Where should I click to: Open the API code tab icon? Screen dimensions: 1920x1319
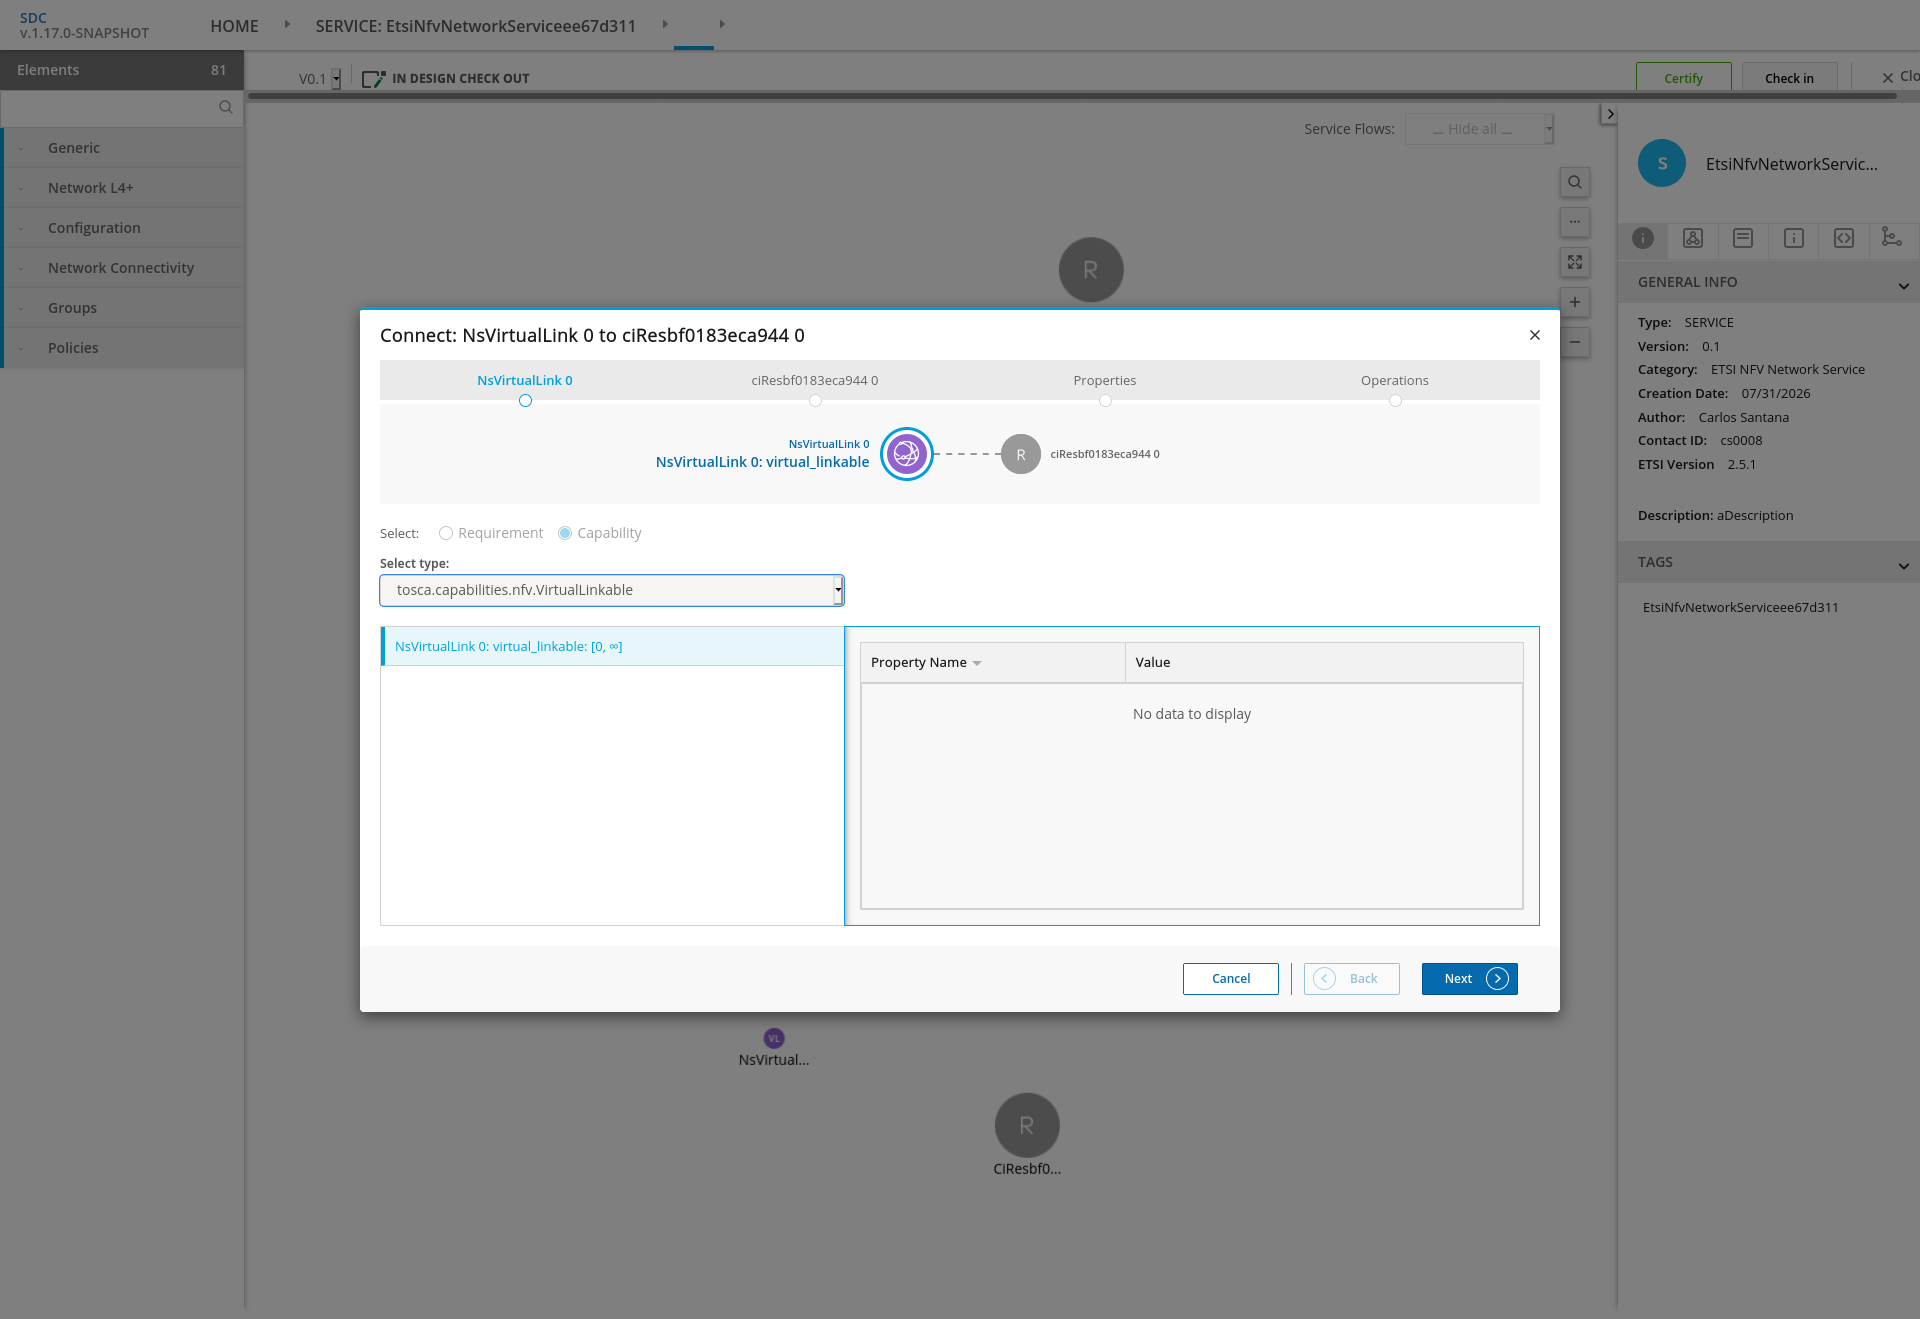(x=1844, y=238)
